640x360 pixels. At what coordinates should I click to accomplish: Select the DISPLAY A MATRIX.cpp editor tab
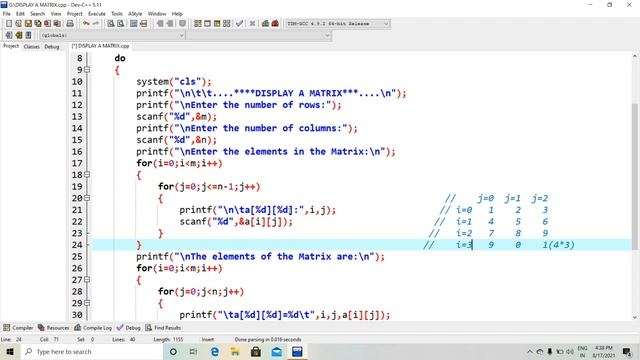[x=100, y=46]
